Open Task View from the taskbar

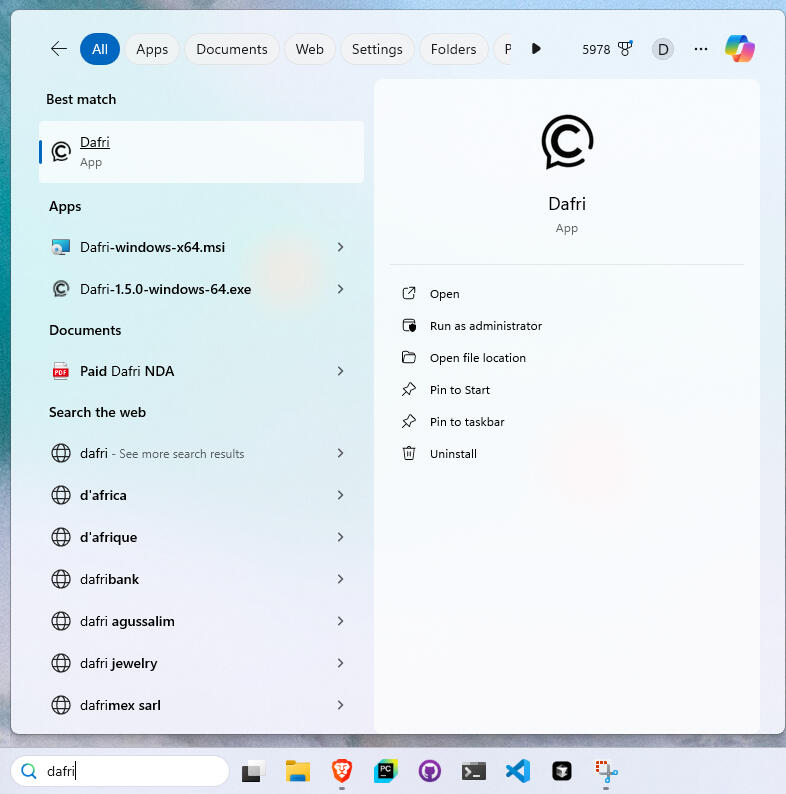(x=253, y=771)
